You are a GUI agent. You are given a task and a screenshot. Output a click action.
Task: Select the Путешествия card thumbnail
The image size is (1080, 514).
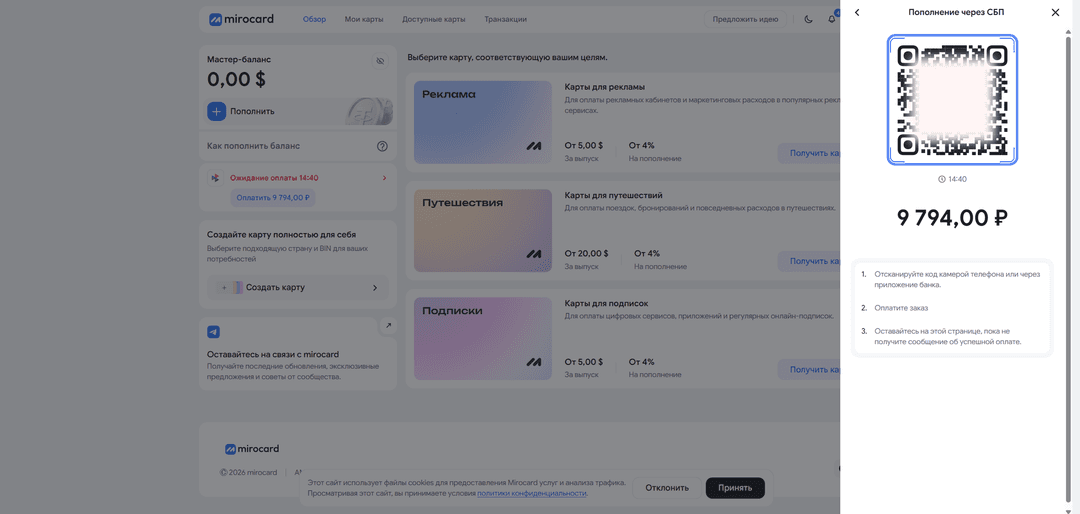(483, 231)
